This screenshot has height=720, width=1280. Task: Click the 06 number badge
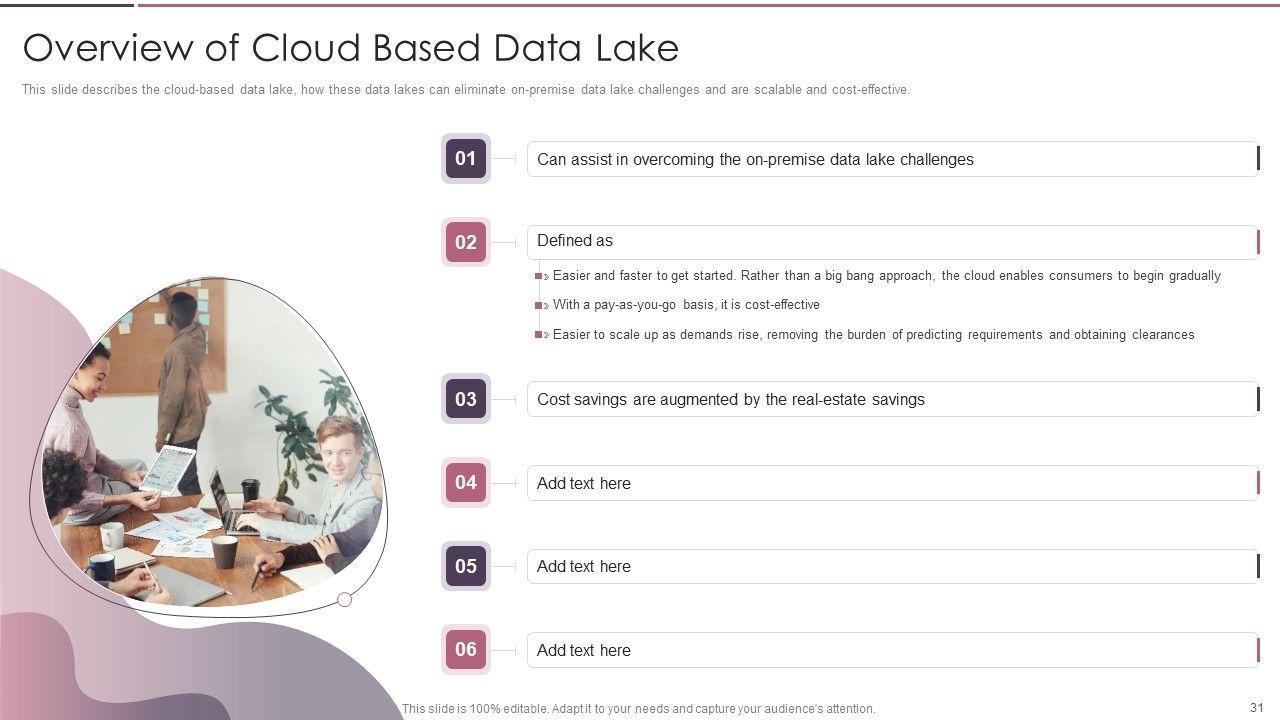(x=466, y=649)
